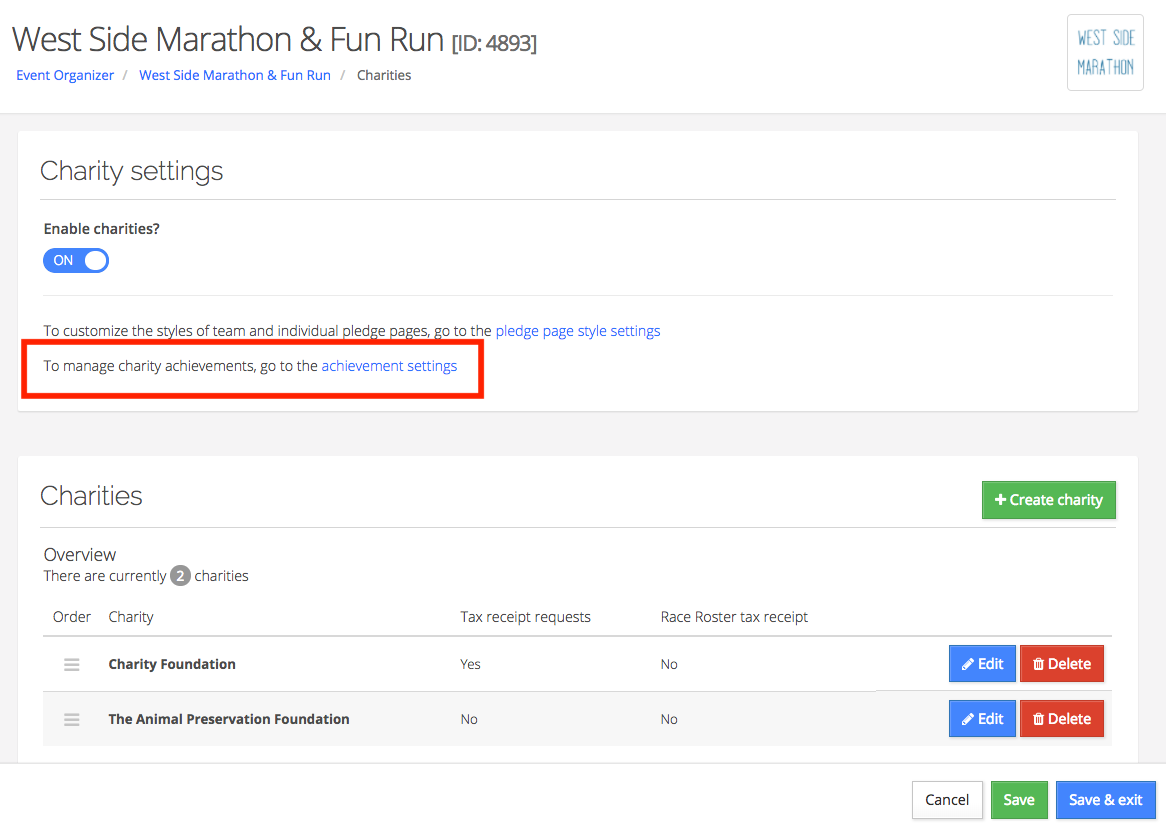
Task: Delete The Animal Preservation Foundation entry
Action: click(1062, 719)
